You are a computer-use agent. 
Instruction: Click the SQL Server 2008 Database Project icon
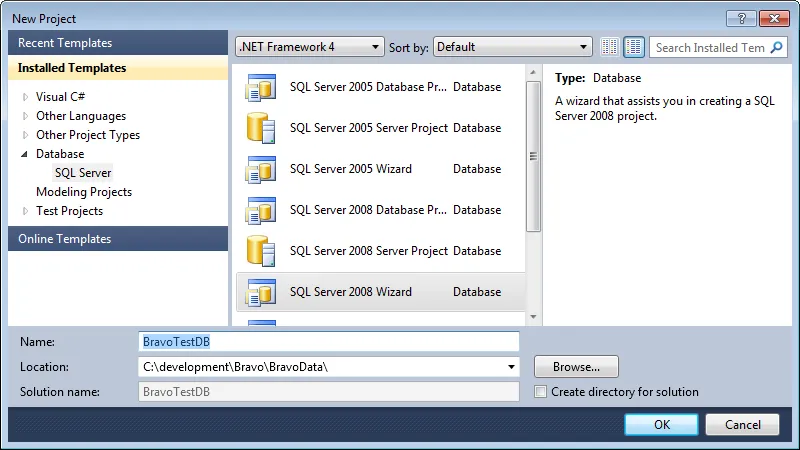(x=261, y=210)
